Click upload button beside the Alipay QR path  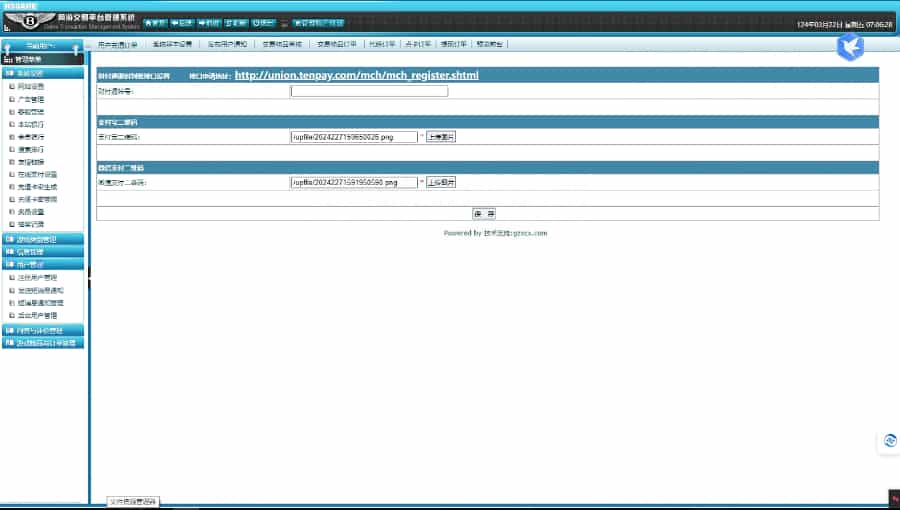point(441,137)
